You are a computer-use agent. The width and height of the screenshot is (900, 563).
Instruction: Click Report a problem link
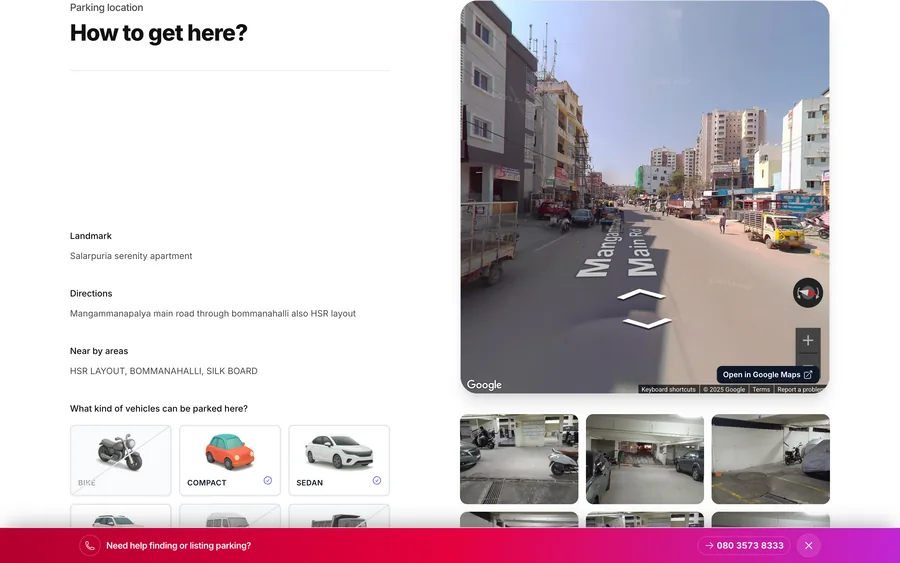point(801,389)
